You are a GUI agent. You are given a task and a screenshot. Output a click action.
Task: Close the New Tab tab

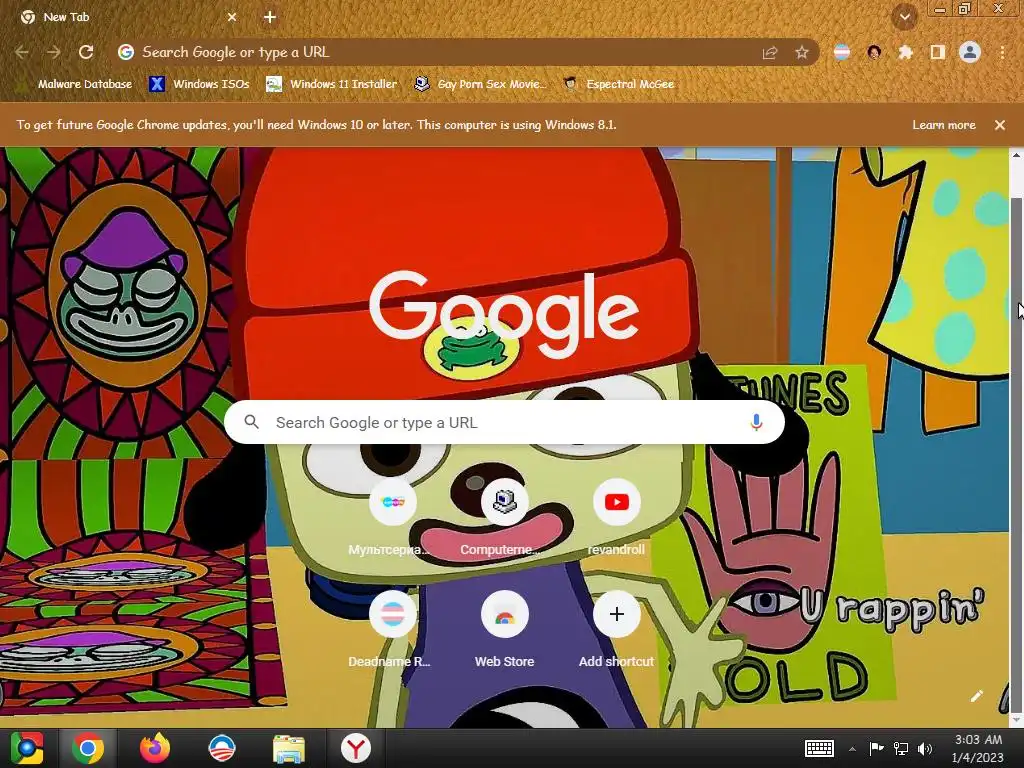tap(232, 17)
